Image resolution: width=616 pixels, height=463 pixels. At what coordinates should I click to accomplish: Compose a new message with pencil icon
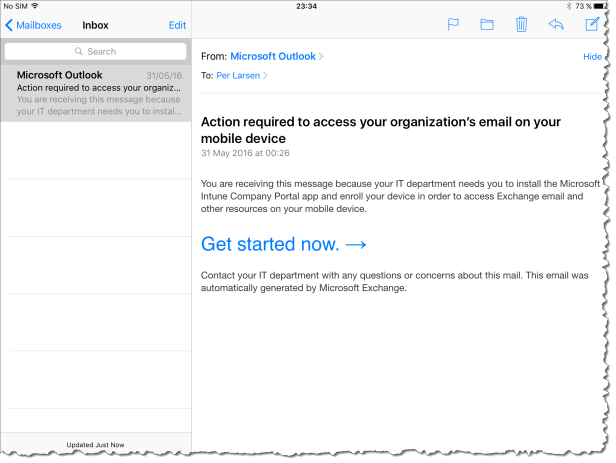point(590,25)
